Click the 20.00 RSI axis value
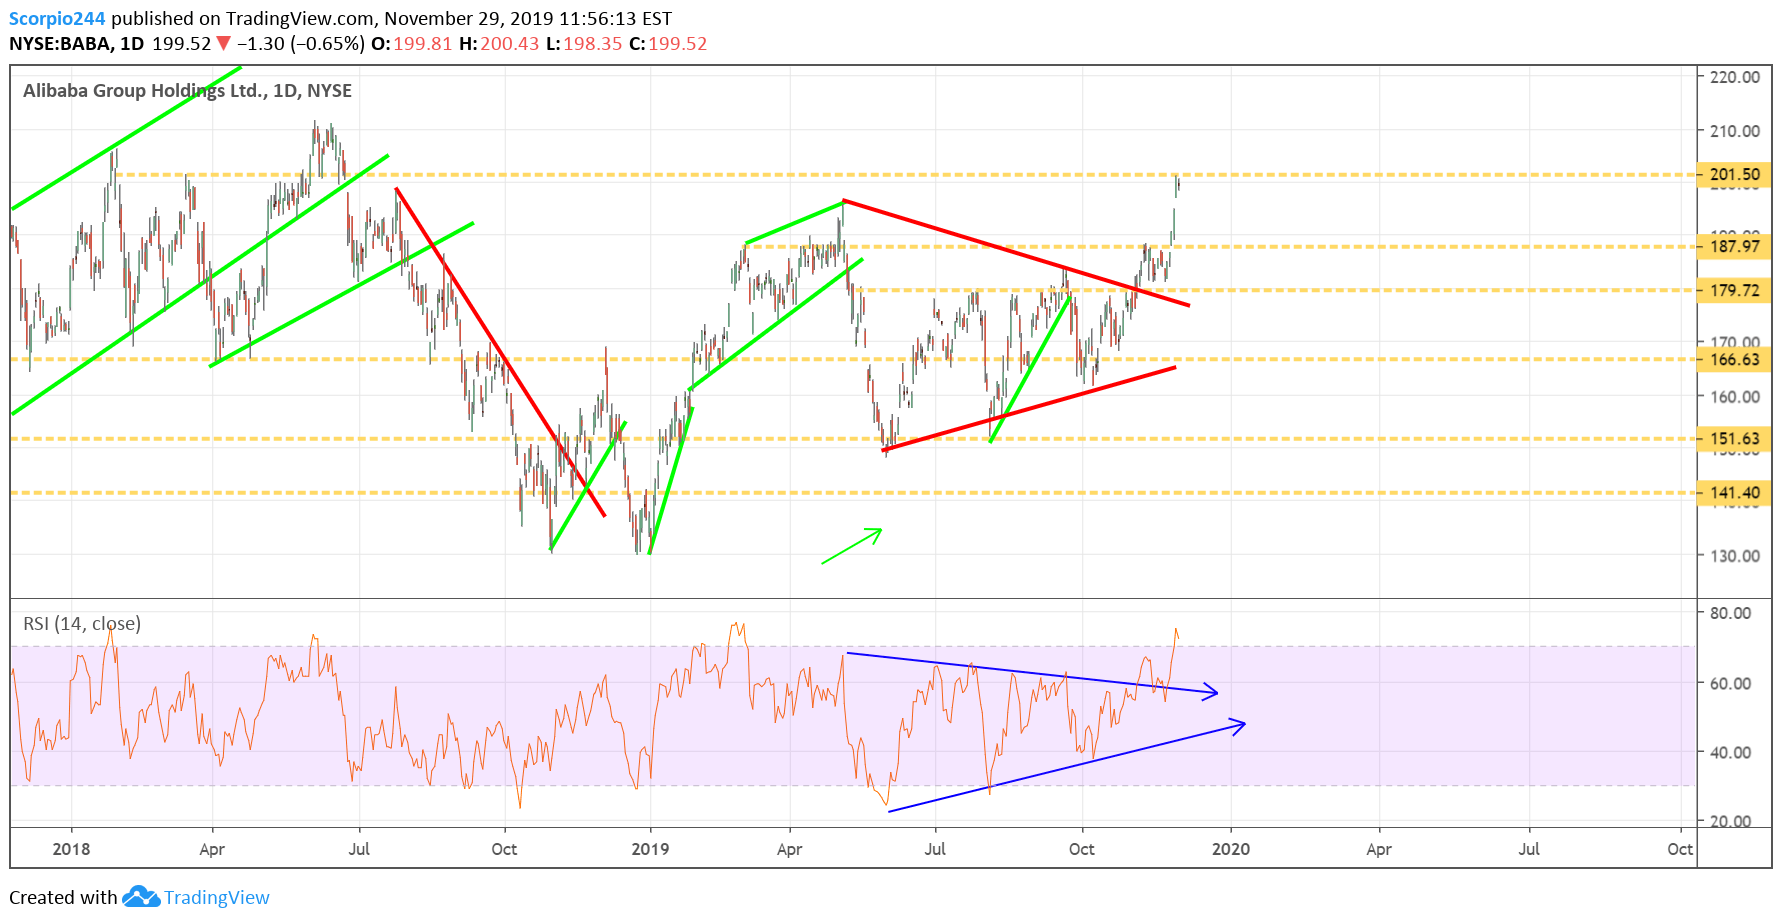Image resolution: width=1782 pixels, height=923 pixels. click(1730, 821)
